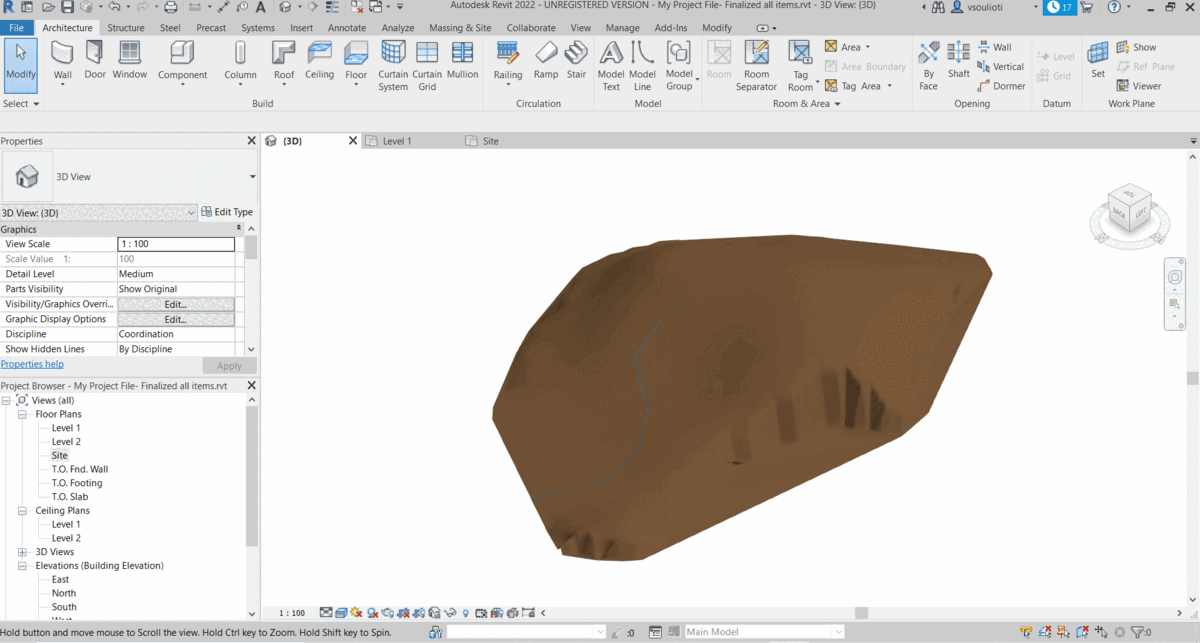Collapse the Floor Plans tree node
Image resolution: width=1200 pixels, height=643 pixels.
click(22, 414)
